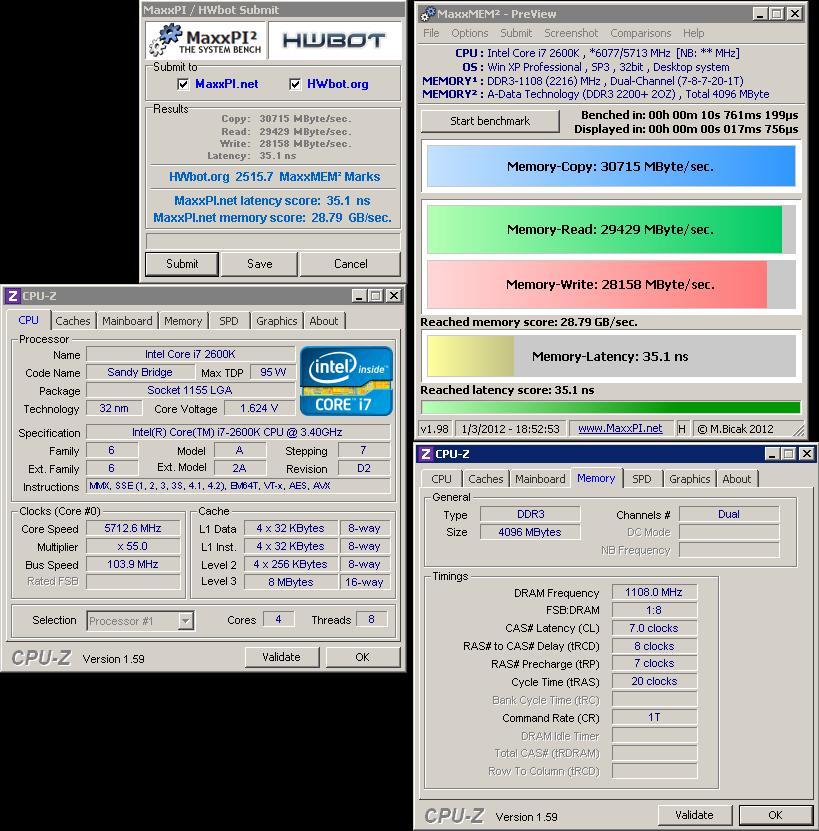Click the Z icon of the Memory CPU-Z window
Viewport: 819px width, 831px height.
point(425,454)
